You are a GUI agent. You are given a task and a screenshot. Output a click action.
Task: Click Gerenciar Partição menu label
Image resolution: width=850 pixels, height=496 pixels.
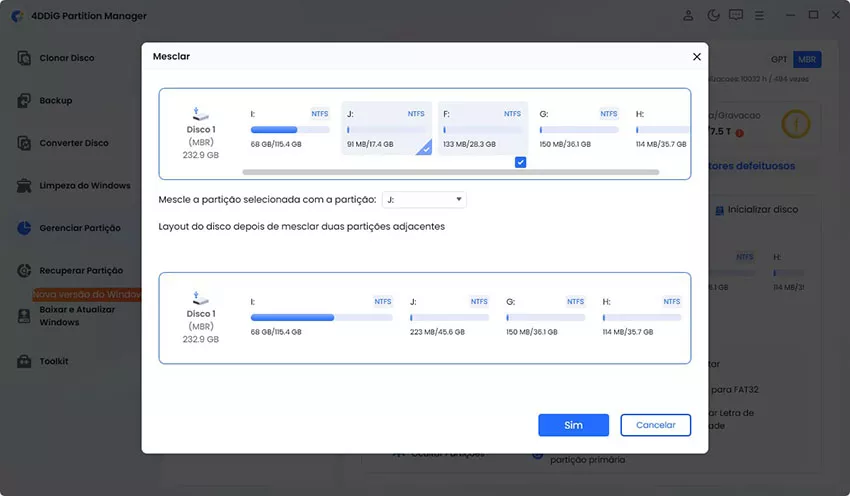click(x=80, y=228)
